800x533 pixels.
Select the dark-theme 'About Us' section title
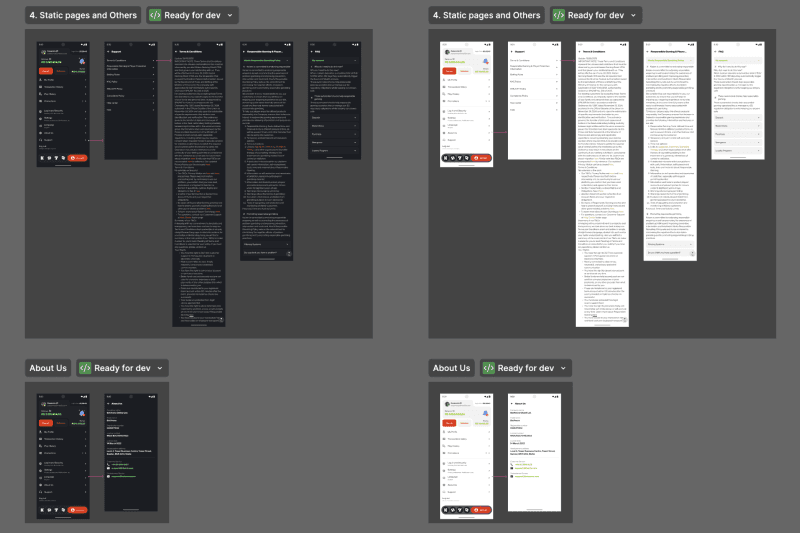pos(48,368)
